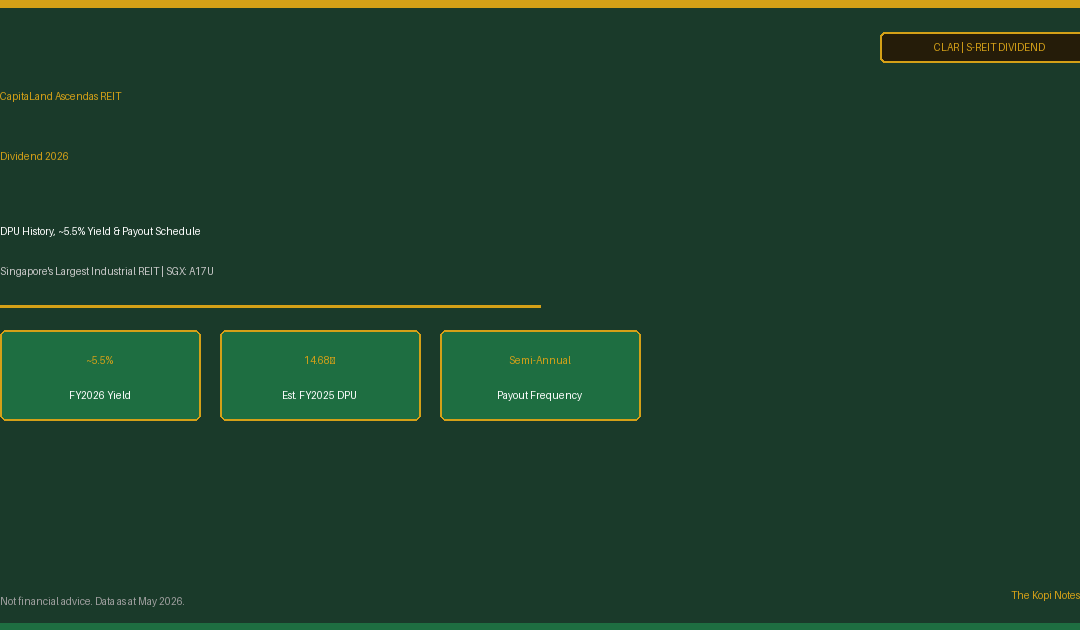This screenshot has height=630, width=1080.
Task: Click the Not financial advice disclaimer
Action: click(x=92, y=601)
